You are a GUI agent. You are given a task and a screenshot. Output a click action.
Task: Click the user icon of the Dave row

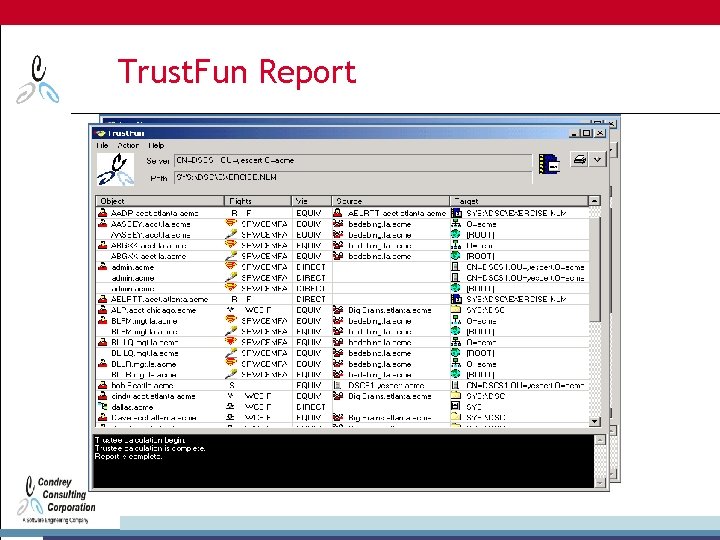click(x=103, y=417)
